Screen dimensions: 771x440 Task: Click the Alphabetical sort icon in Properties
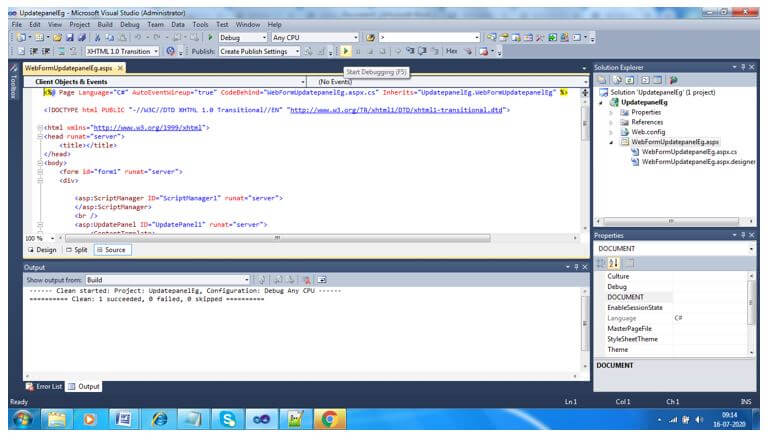[613, 263]
